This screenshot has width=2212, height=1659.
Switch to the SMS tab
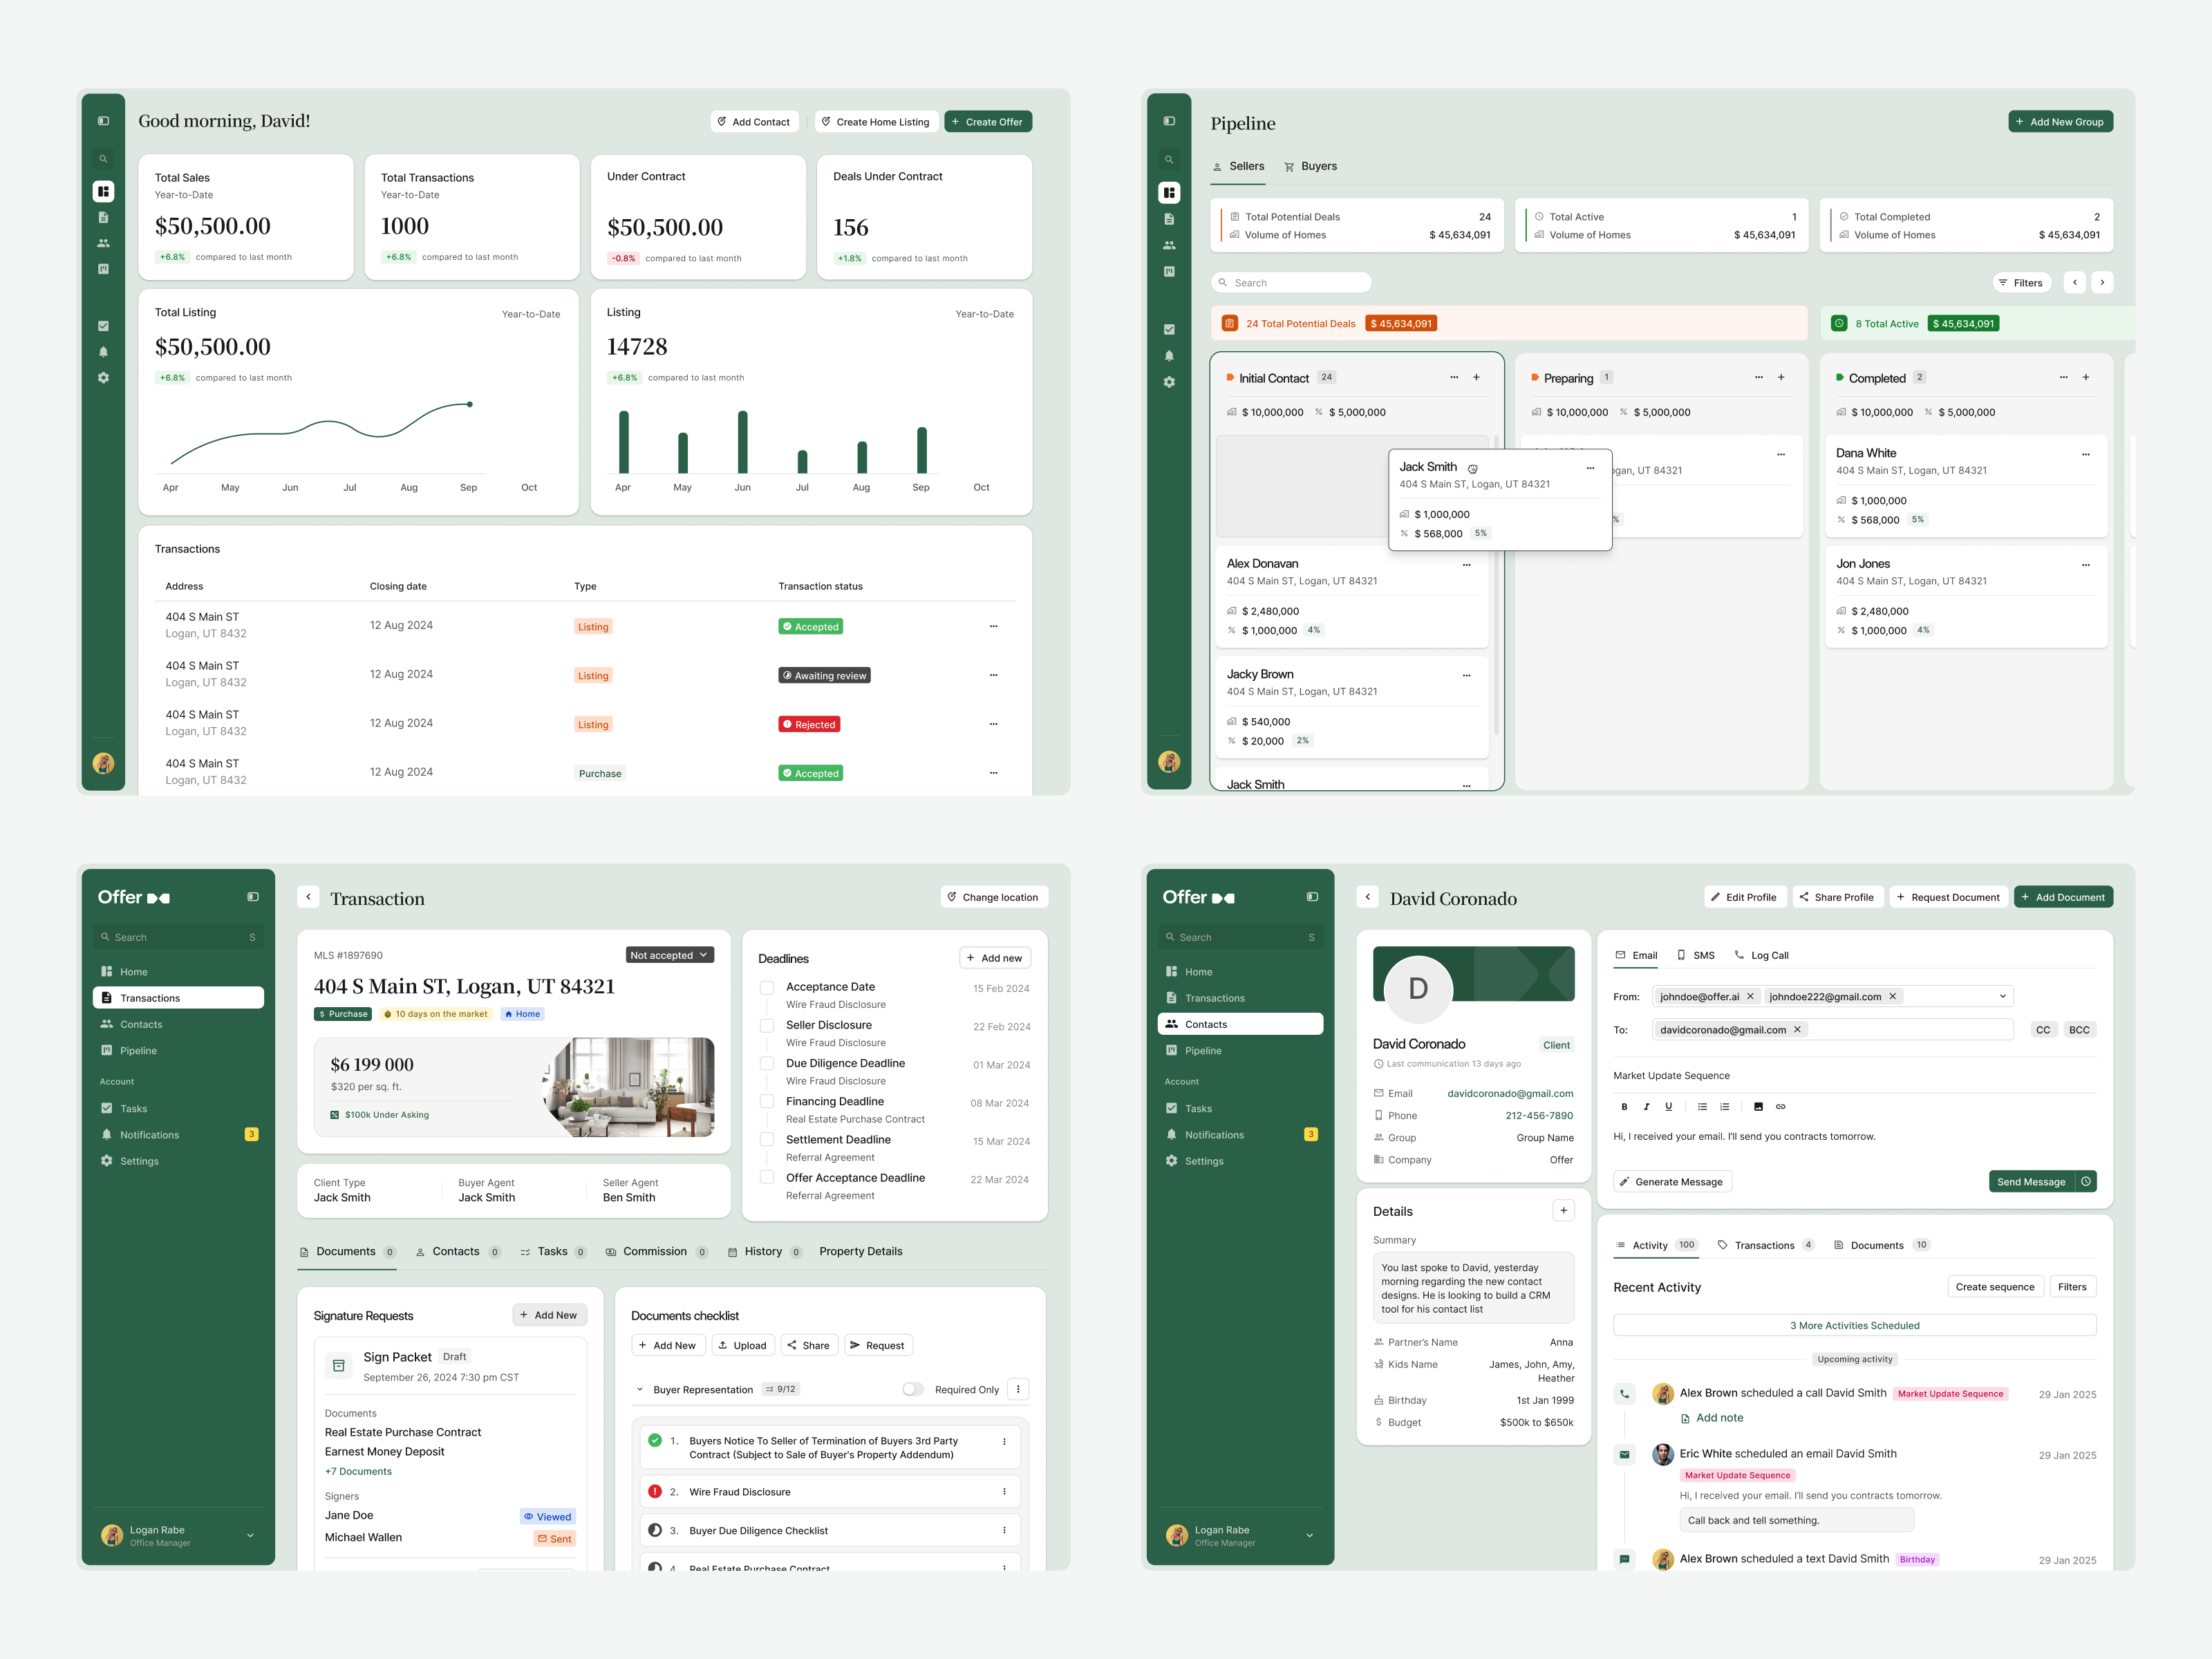click(x=1696, y=955)
